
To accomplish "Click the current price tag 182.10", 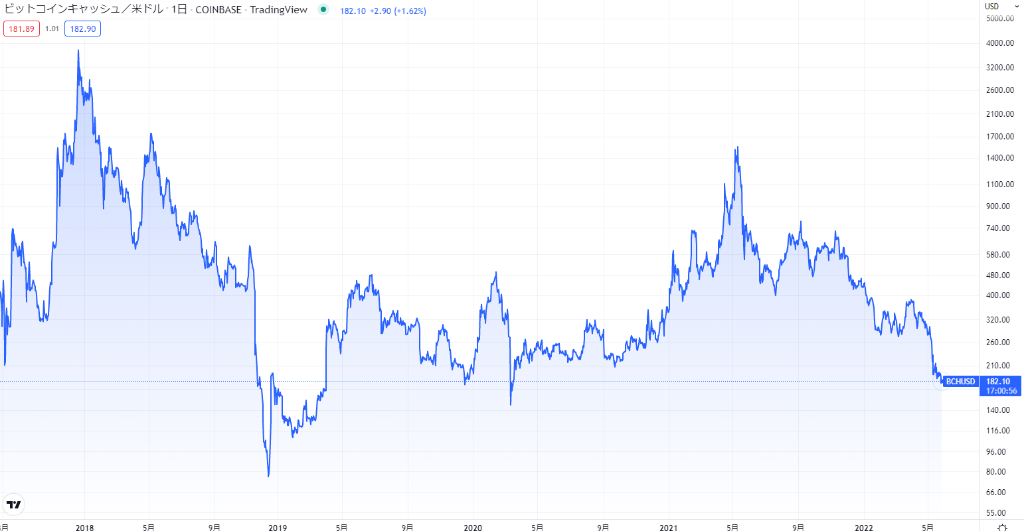I will pos(999,381).
